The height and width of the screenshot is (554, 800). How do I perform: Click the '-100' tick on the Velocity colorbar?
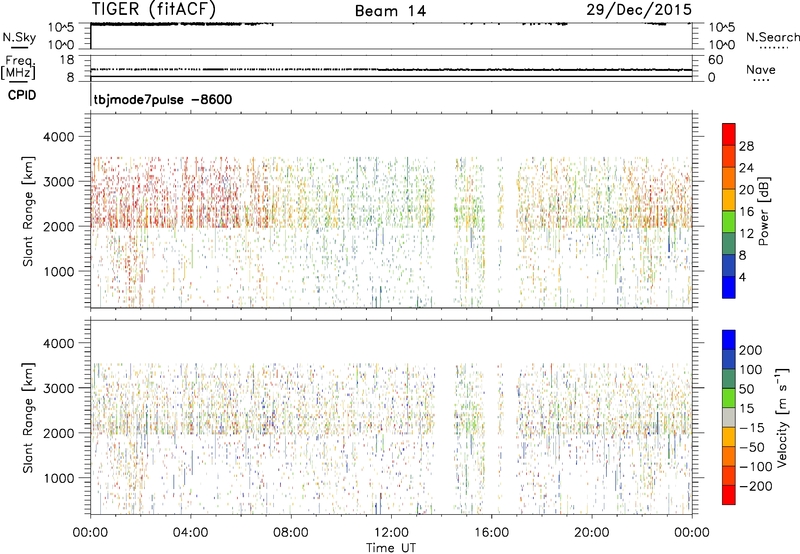pos(756,467)
